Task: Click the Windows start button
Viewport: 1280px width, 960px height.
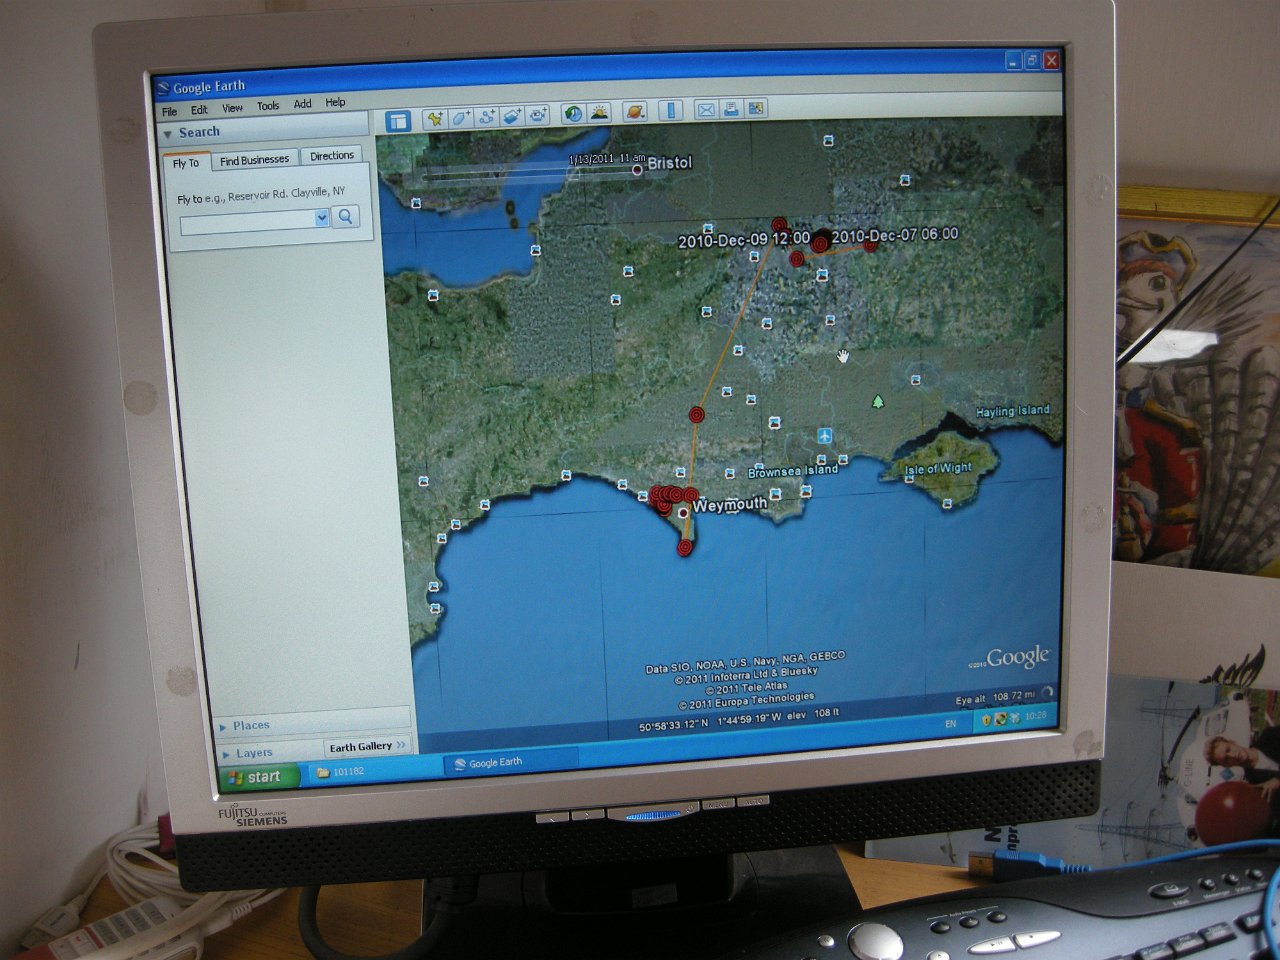Action: click(258, 777)
